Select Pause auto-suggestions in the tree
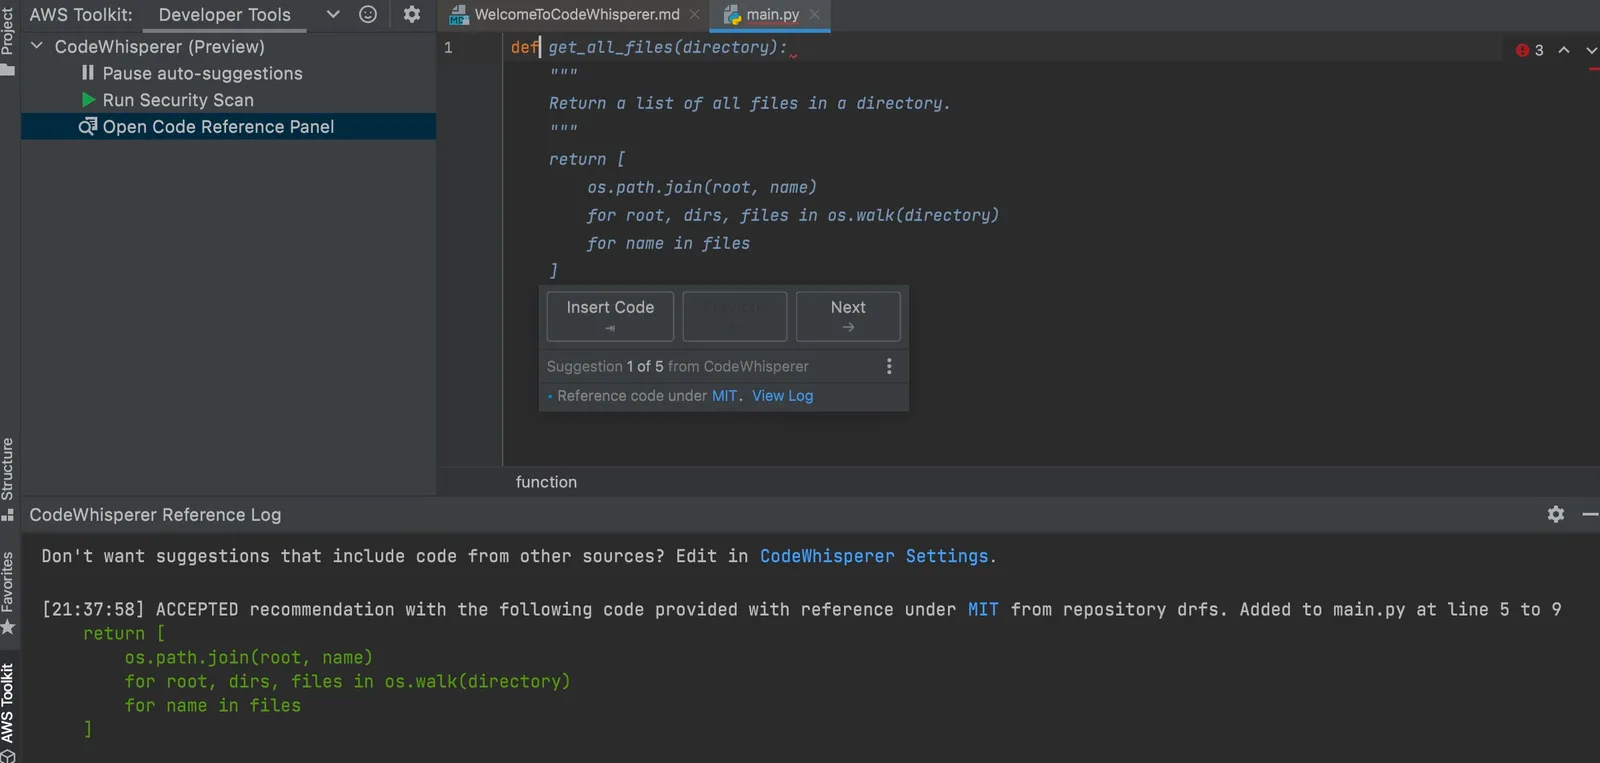This screenshot has width=1600, height=763. click(202, 73)
